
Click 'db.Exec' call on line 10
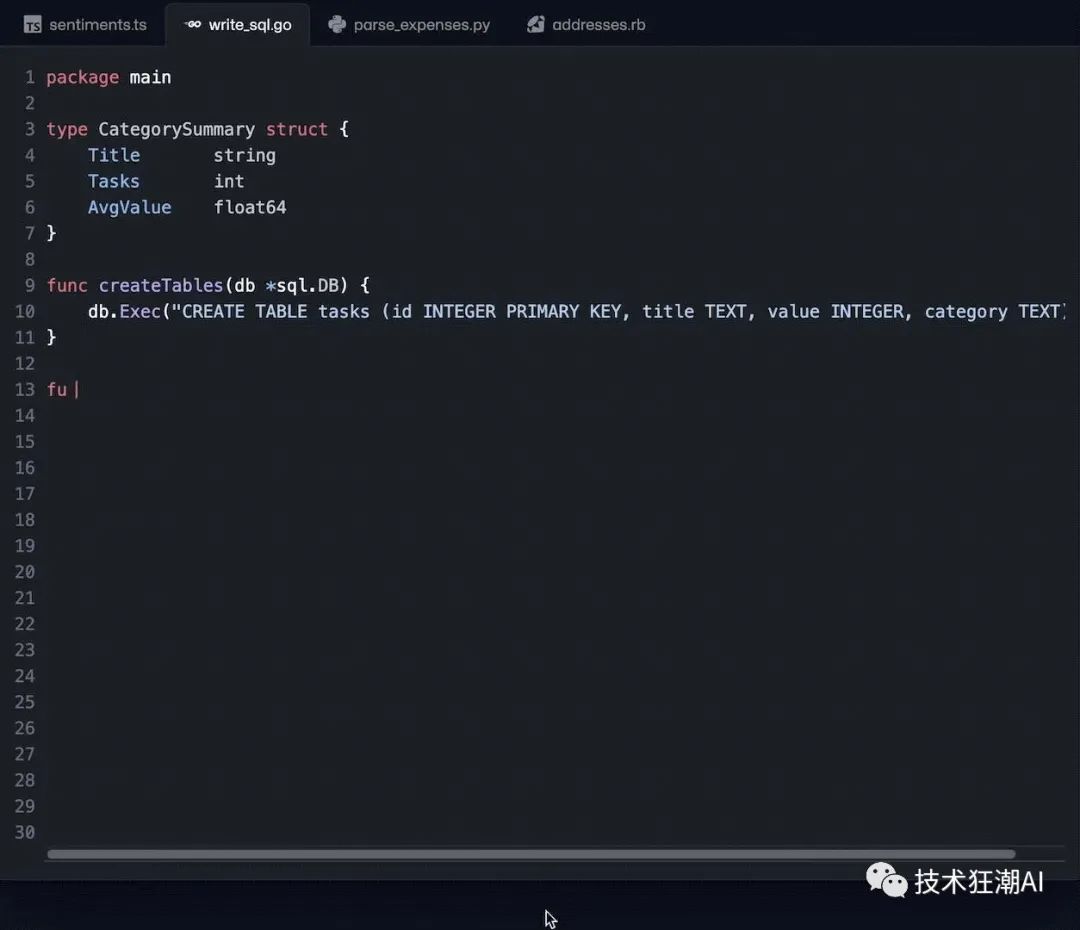(124, 312)
